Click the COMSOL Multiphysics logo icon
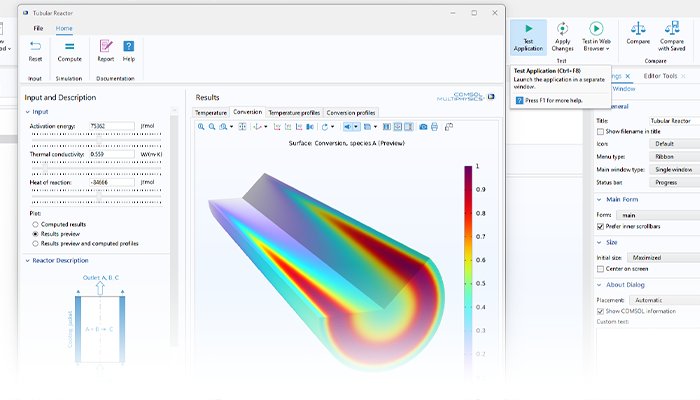This screenshot has height=400, width=700. (x=491, y=96)
